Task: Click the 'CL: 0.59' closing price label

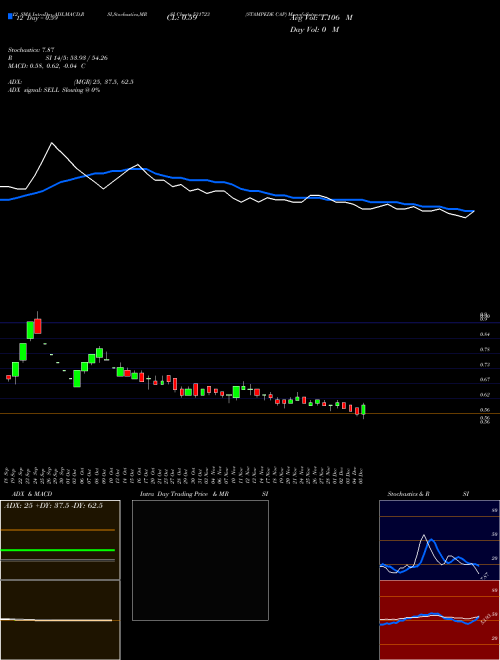Action: [182, 18]
